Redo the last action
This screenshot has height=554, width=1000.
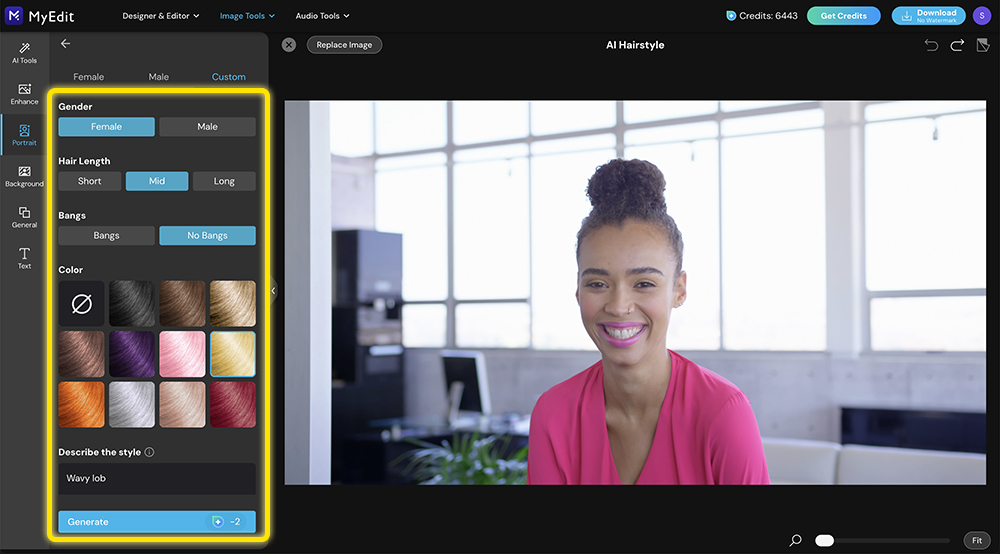(957, 45)
